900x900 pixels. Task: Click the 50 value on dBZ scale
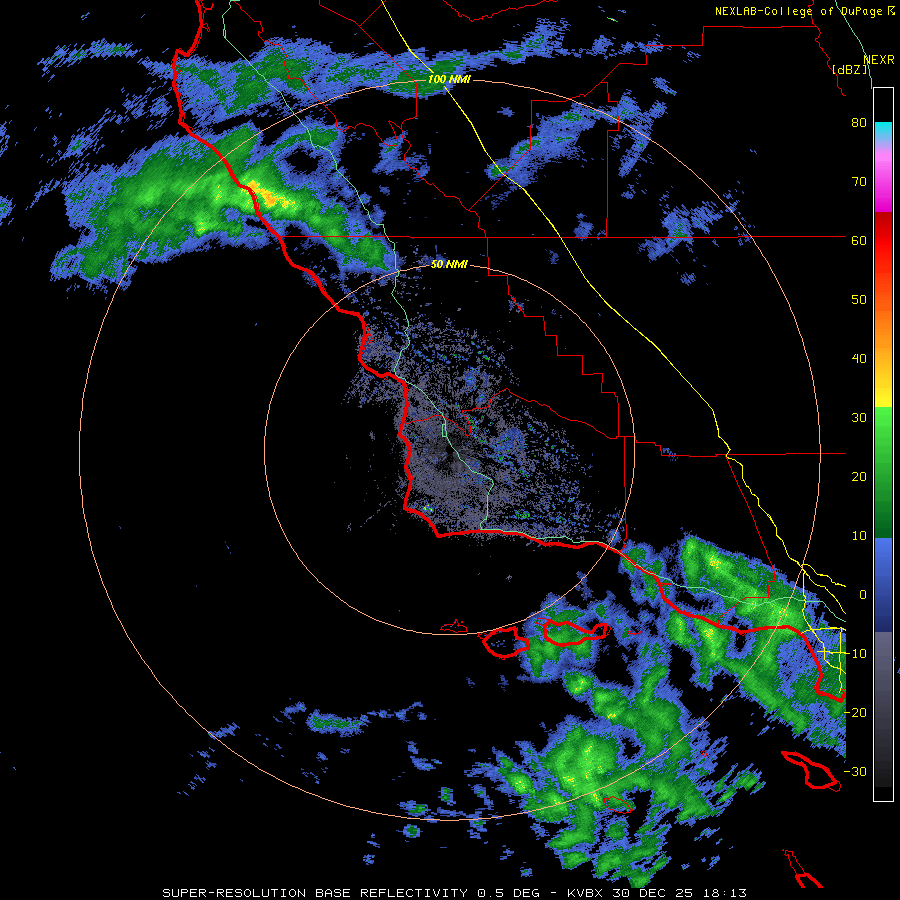coord(859,300)
